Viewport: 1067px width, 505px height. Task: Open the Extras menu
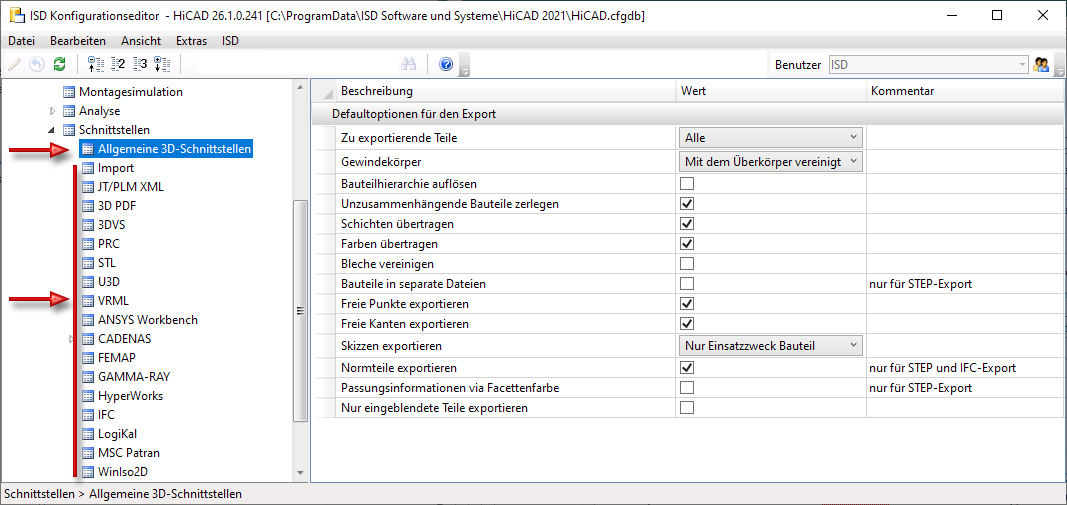click(191, 41)
